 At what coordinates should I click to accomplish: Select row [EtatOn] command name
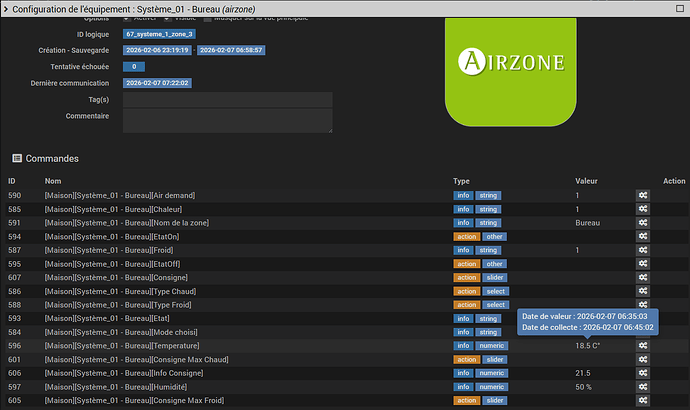point(112,236)
